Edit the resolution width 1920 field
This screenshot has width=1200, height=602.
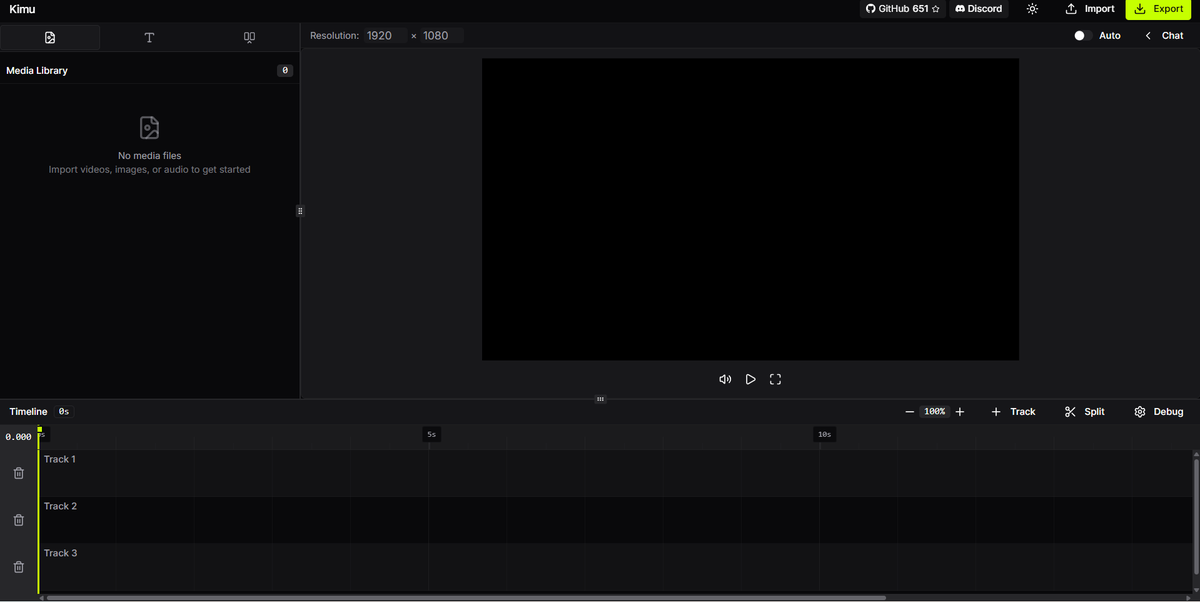coord(384,36)
